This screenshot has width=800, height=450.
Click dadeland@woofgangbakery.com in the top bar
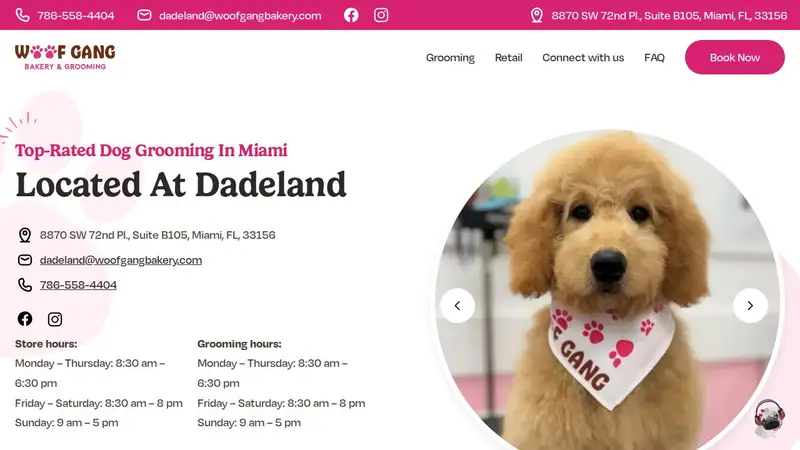point(240,16)
